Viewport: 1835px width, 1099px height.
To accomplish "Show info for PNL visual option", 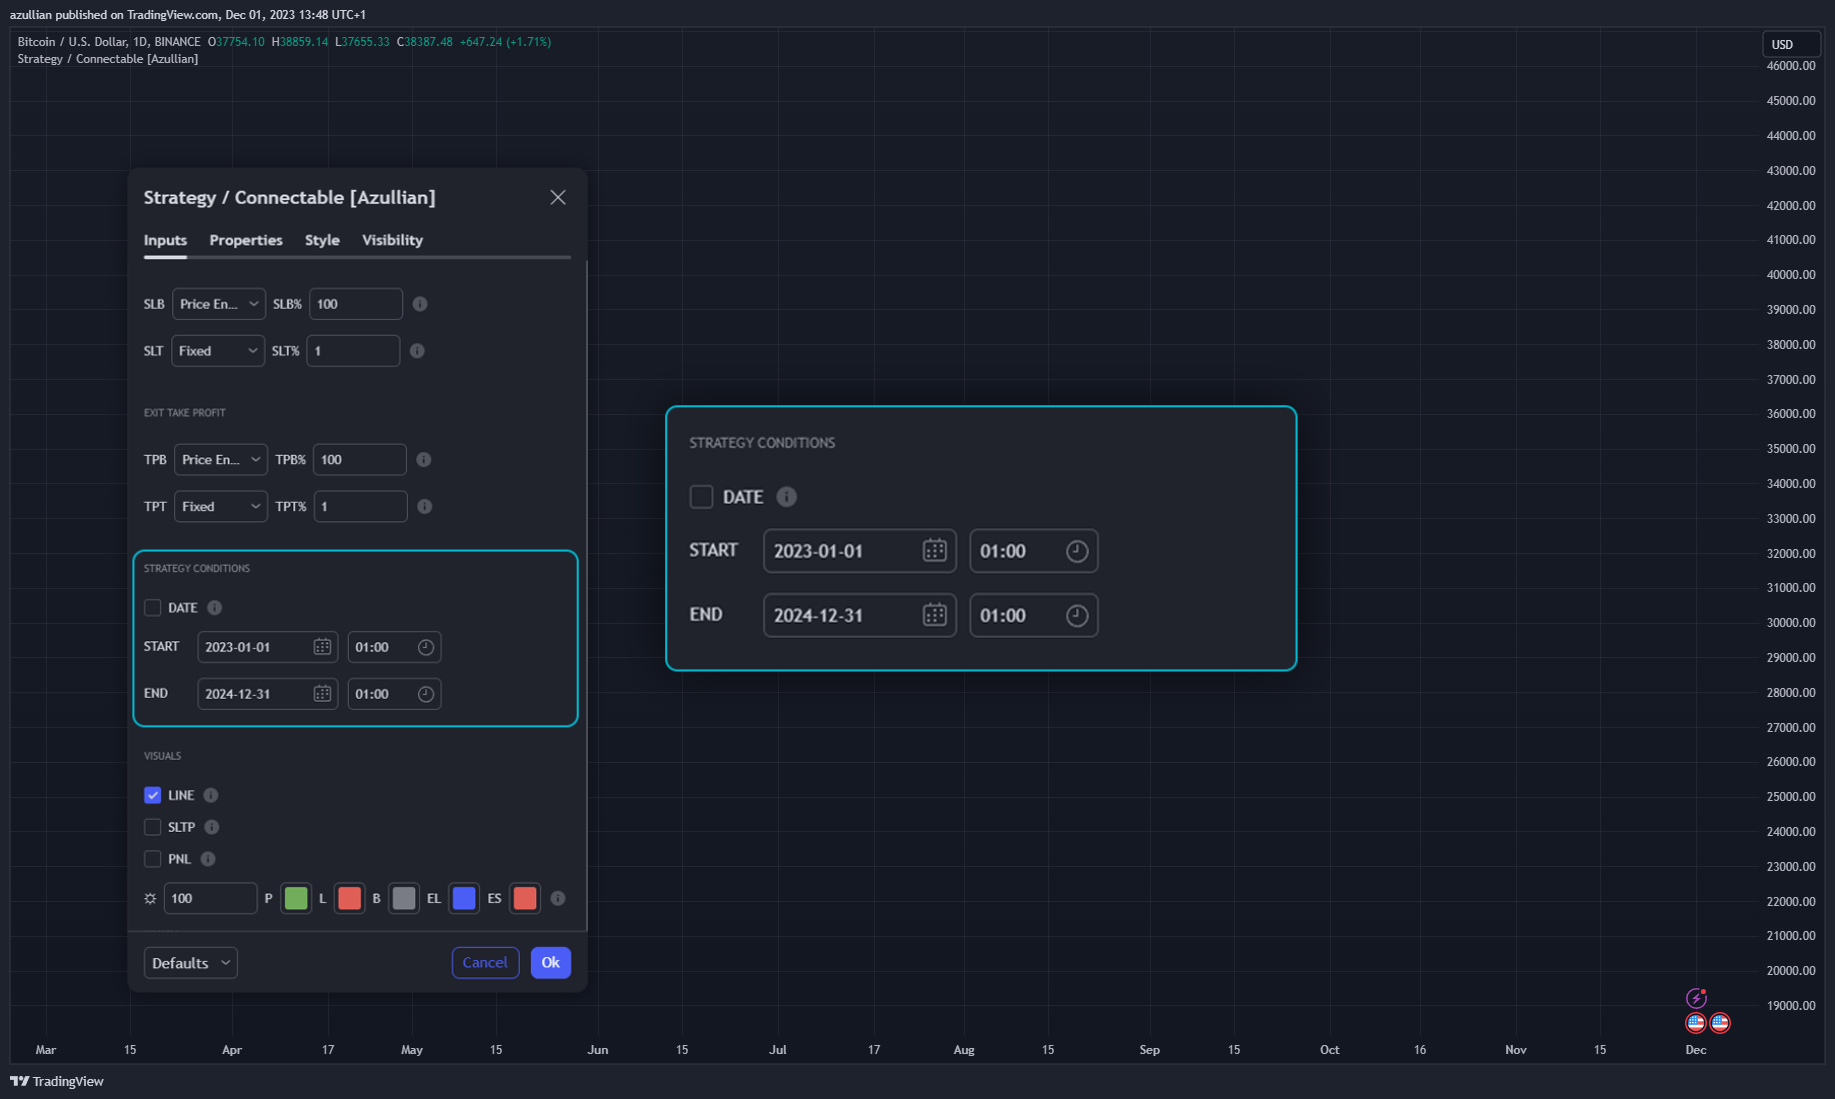I will tap(208, 859).
